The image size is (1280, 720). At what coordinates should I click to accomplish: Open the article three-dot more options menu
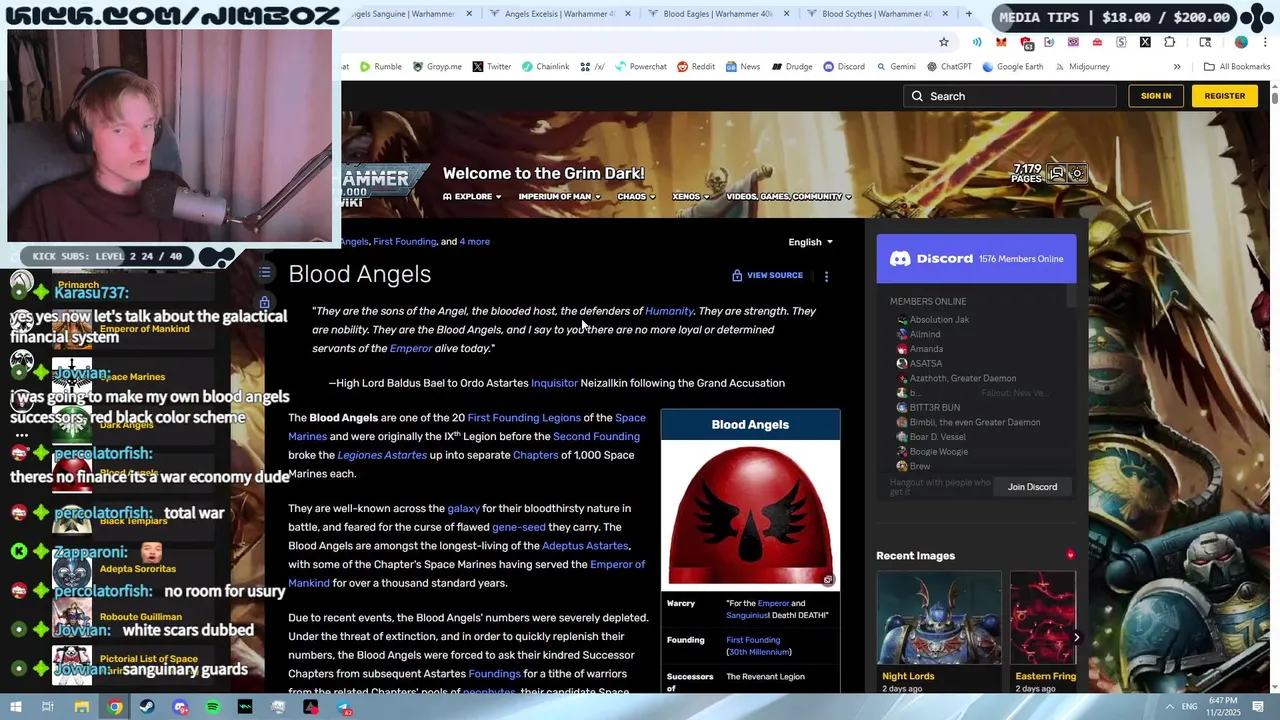pos(826,276)
